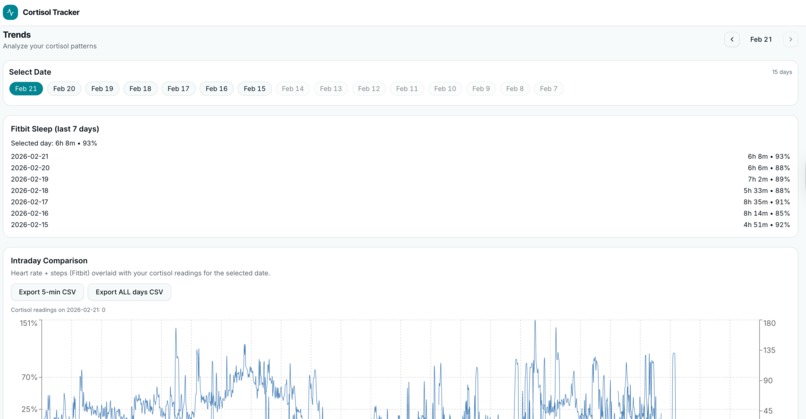The height and width of the screenshot is (419, 806).
Task: Select the Feb 10 date pill
Action: tap(445, 88)
